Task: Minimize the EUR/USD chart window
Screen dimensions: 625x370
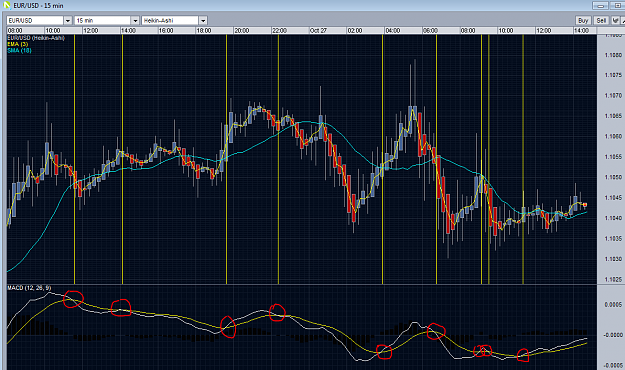Action: pyautogui.click(x=600, y=6)
